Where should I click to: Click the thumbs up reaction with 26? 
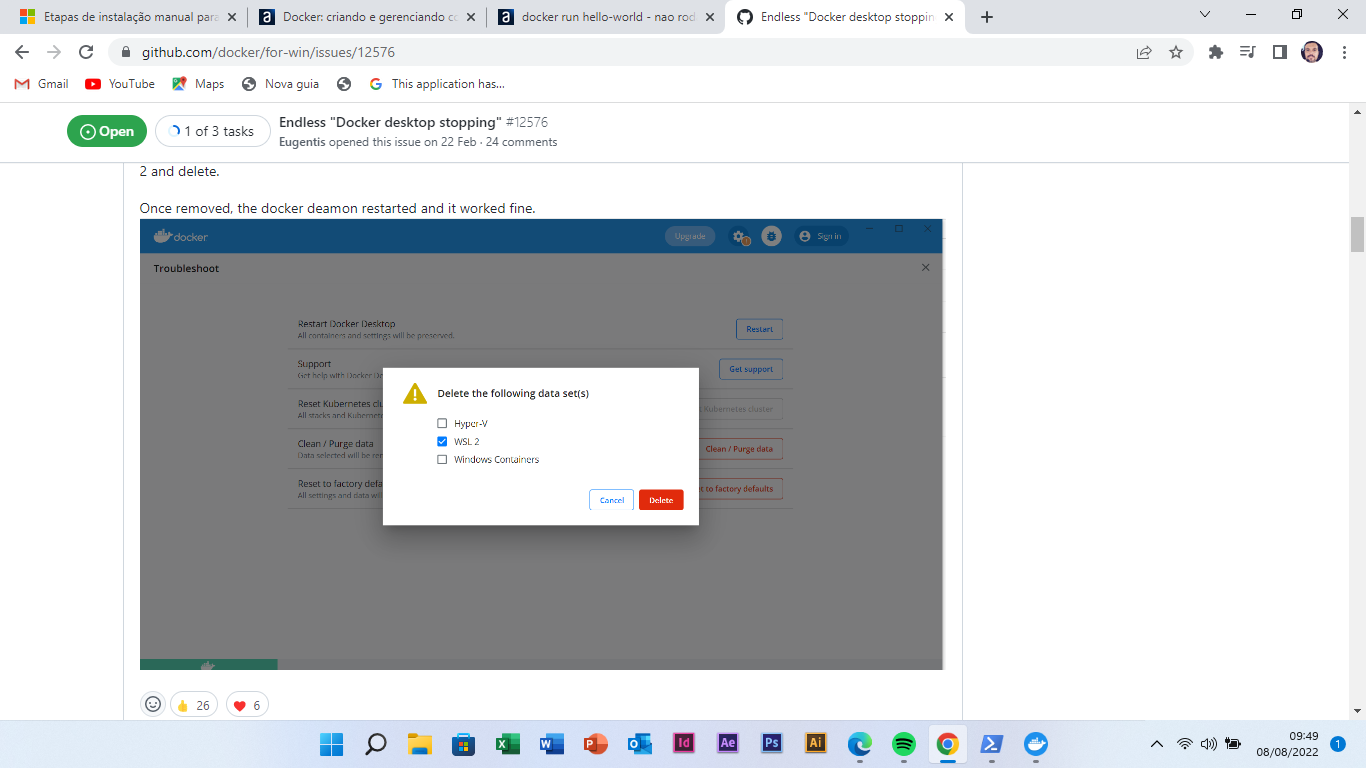click(194, 705)
